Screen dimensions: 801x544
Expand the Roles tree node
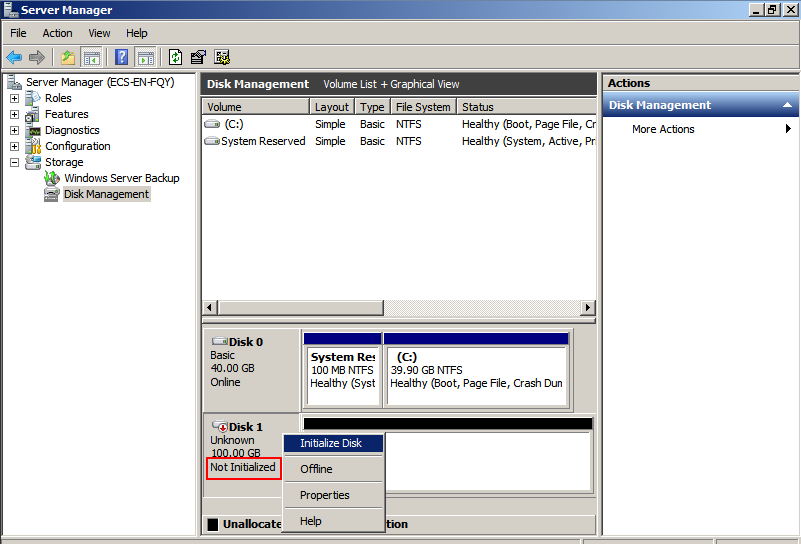click(15, 98)
